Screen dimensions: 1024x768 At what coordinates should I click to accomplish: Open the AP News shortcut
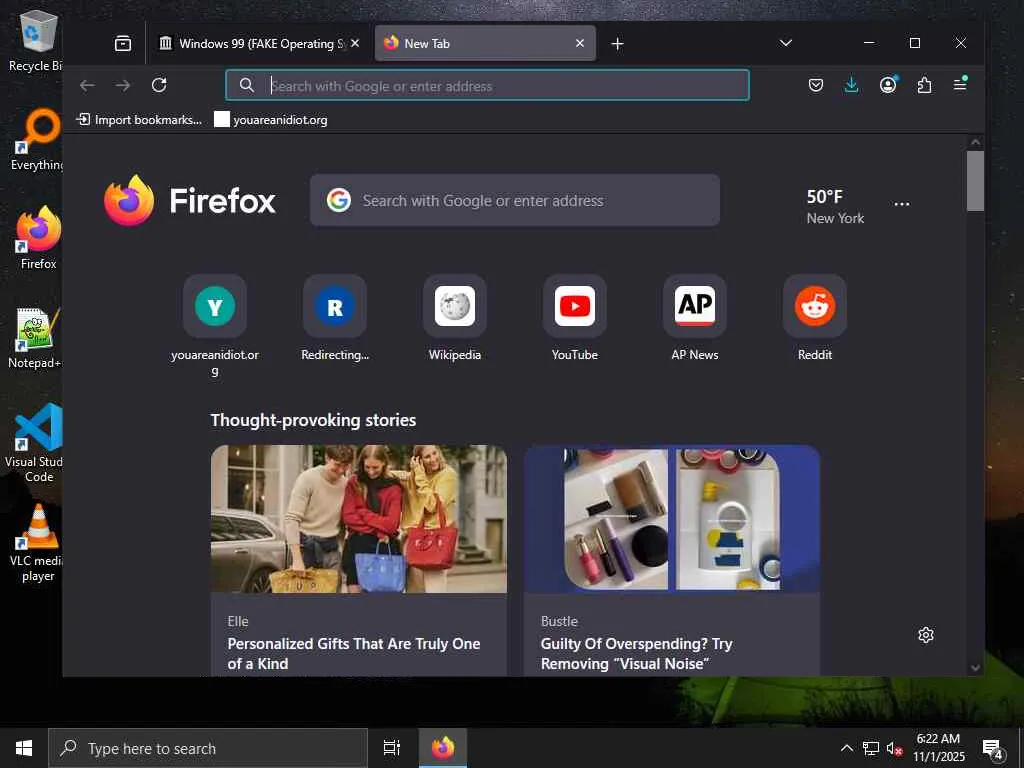(x=695, y=306)
